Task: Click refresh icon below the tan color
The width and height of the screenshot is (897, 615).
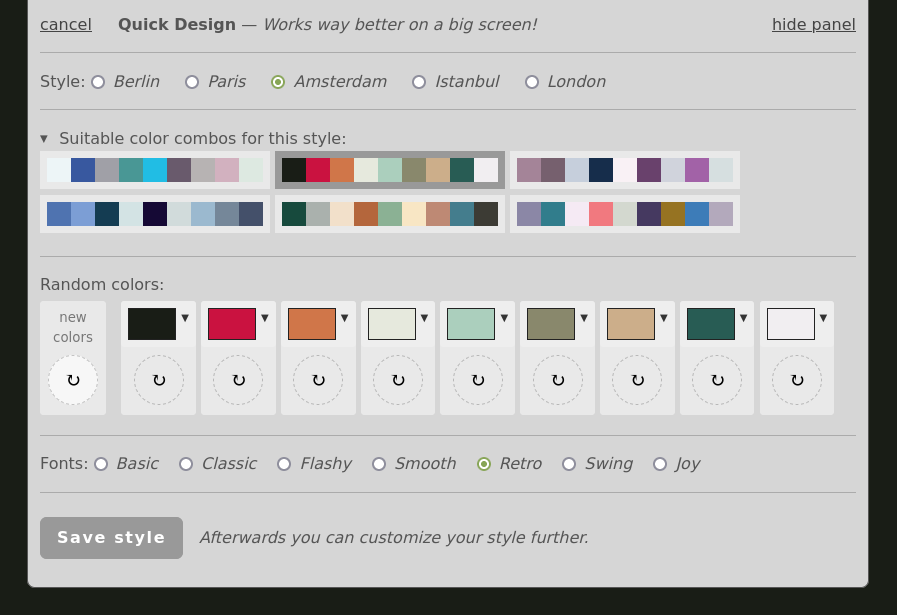Action: click(638, 380)
